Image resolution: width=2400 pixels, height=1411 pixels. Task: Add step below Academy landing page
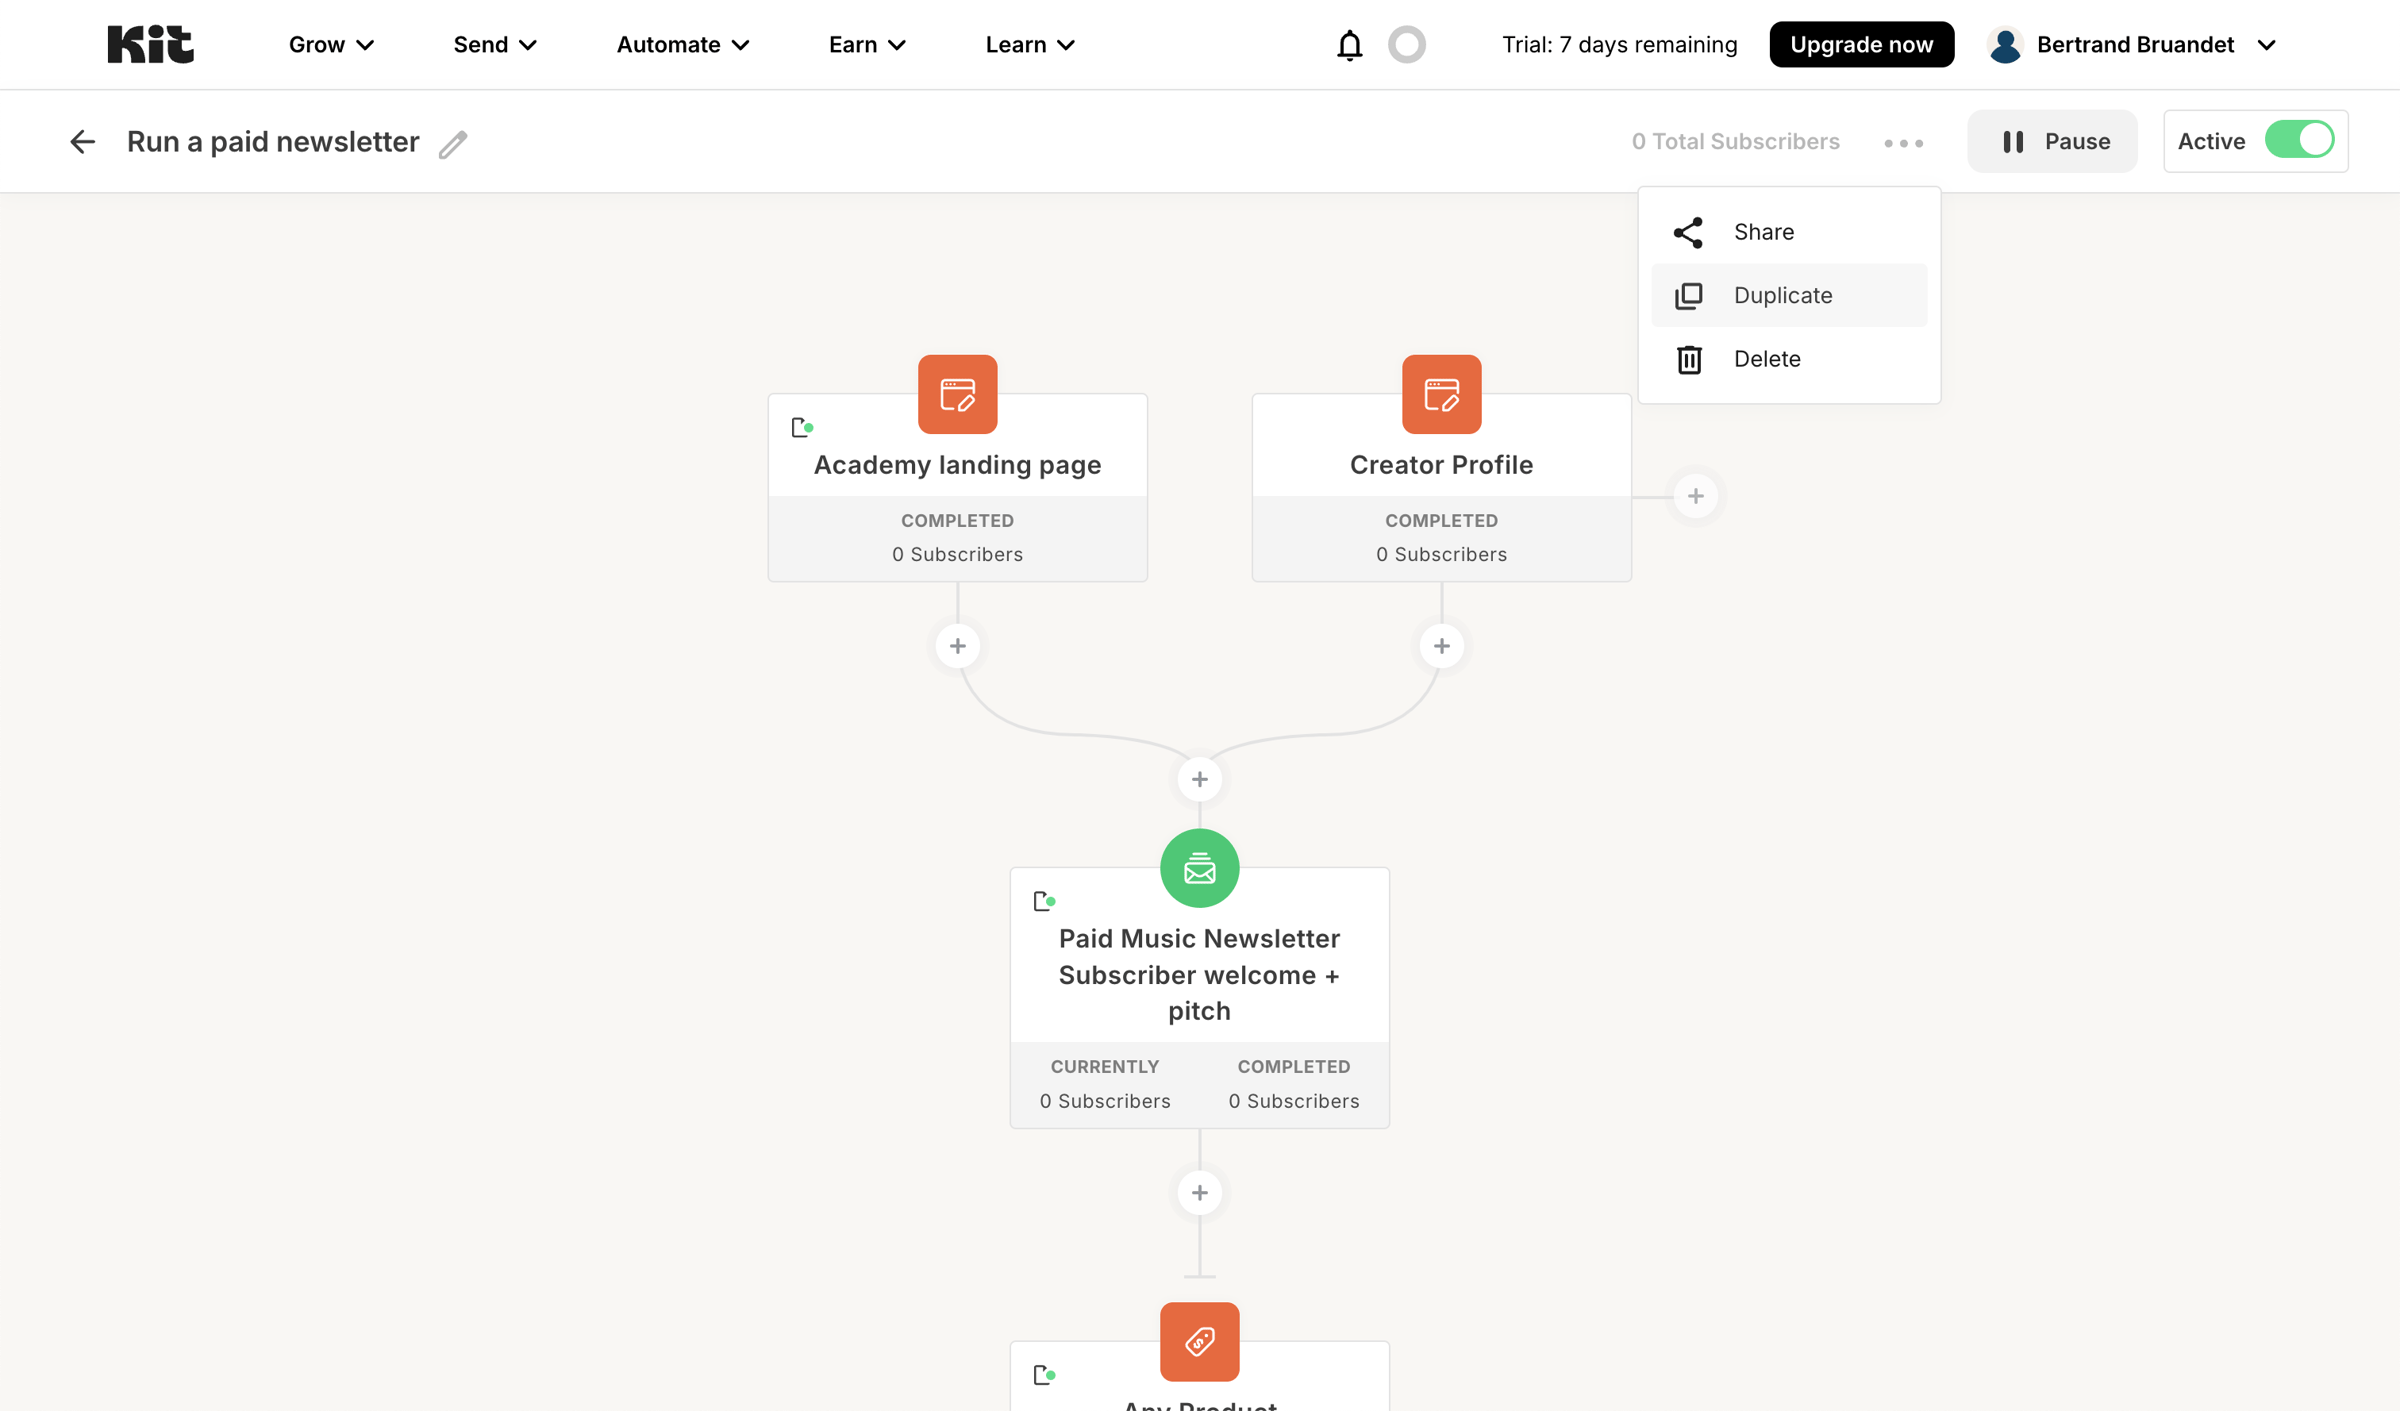pyautogui.click(x=957, y=646)
